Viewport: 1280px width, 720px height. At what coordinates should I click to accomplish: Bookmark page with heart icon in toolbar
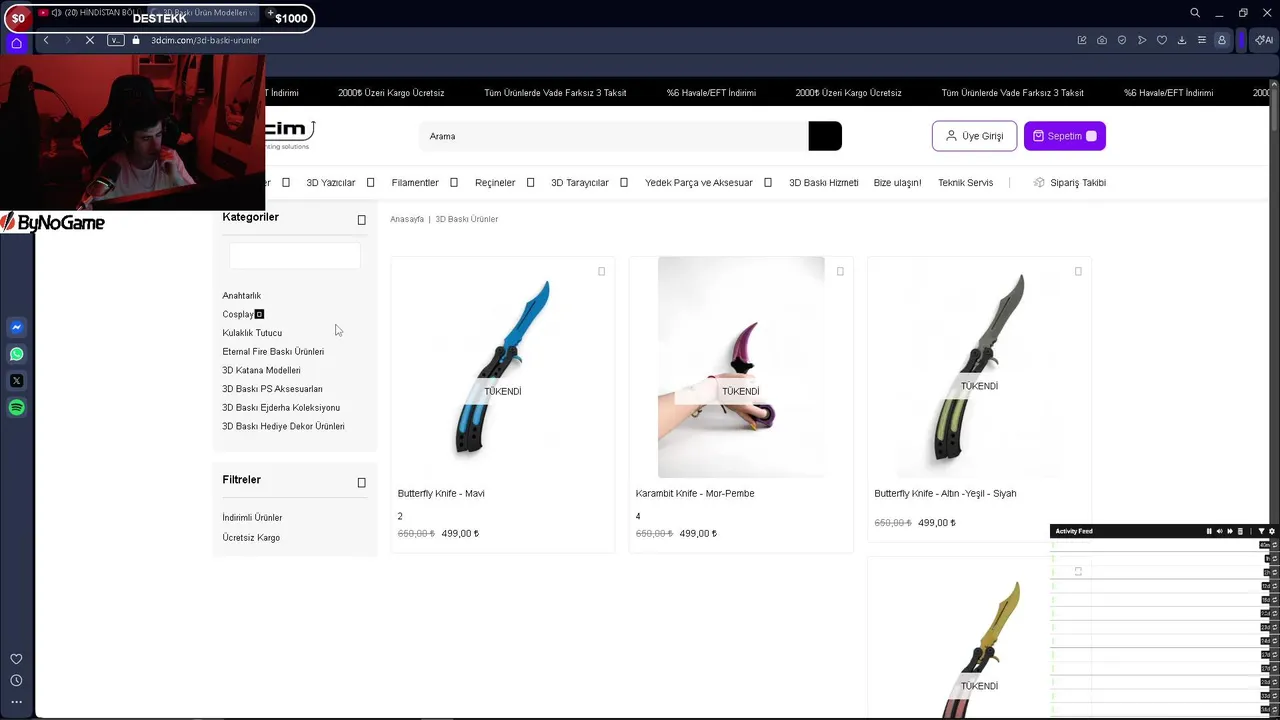[1162, 40]
